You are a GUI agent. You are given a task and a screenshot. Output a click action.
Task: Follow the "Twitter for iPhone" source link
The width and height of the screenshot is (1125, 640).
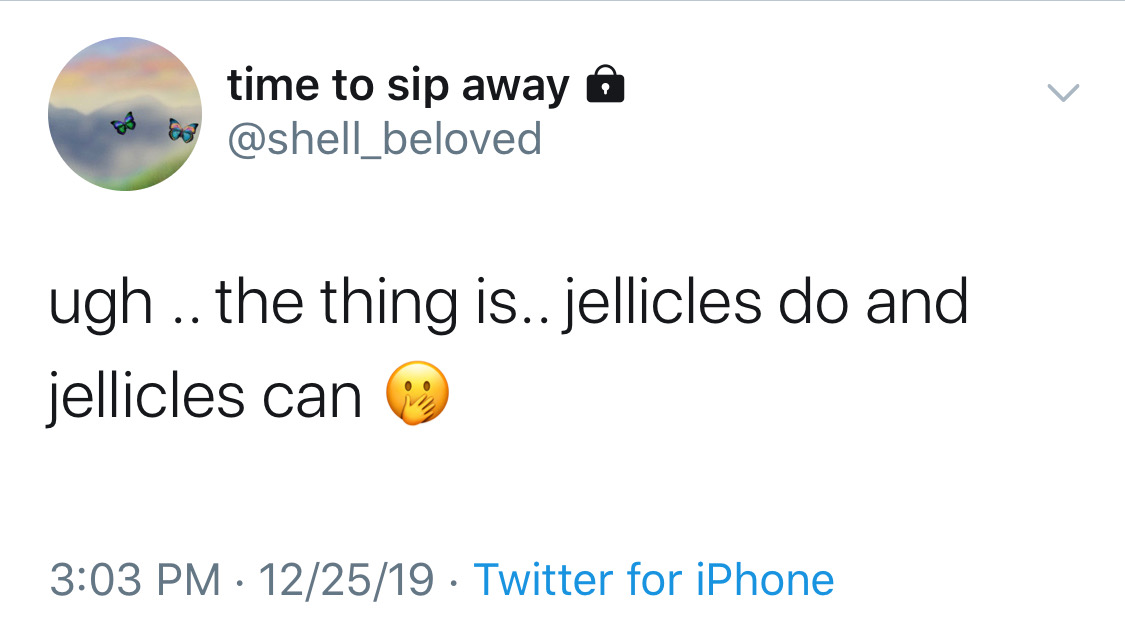click(653, 579)
